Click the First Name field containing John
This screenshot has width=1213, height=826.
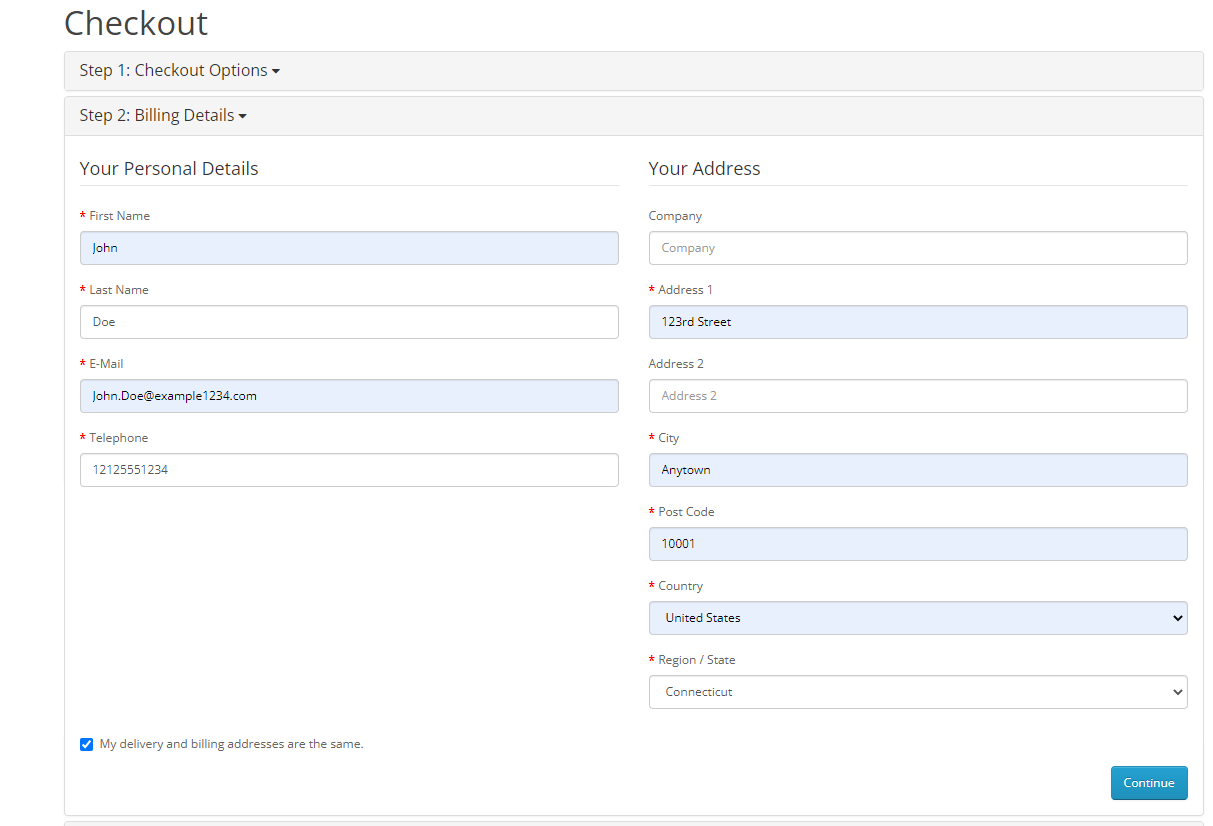349,248
